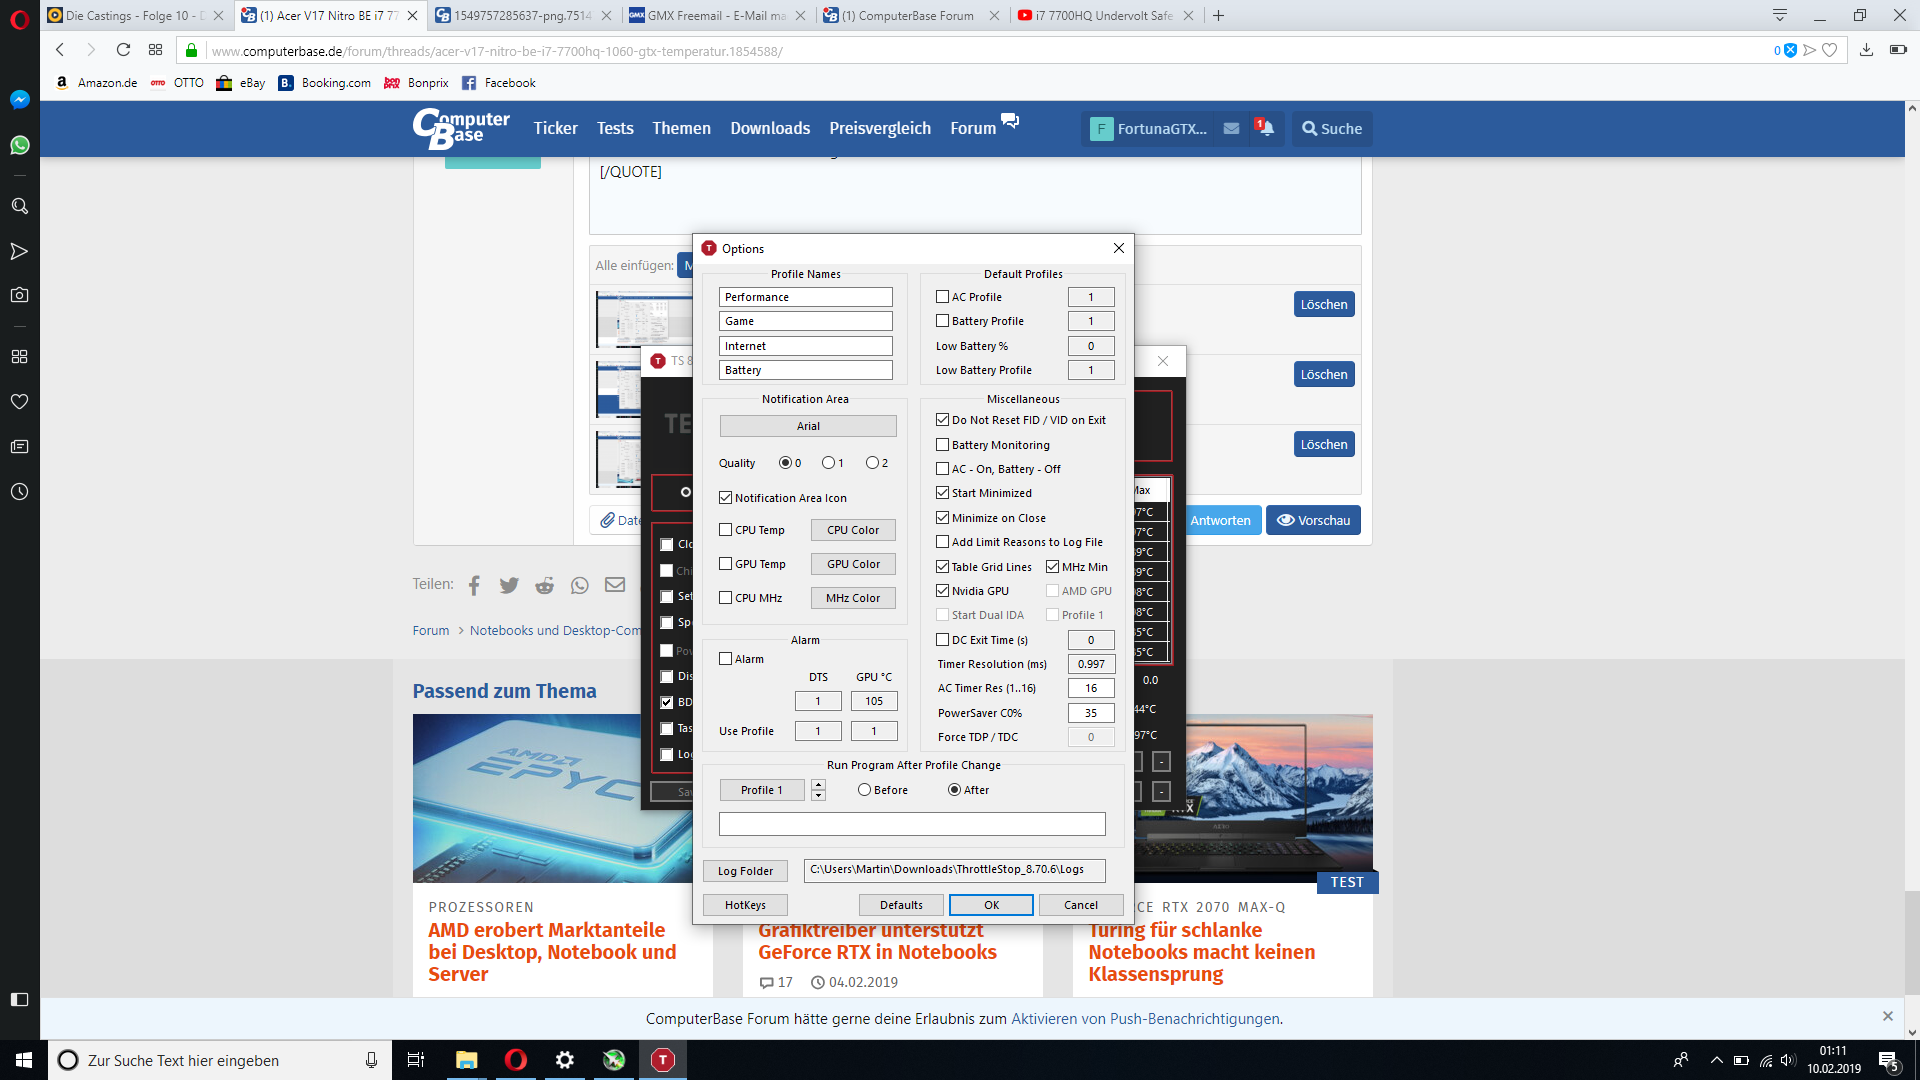The width and height of the screenshot is (1920, 1080).
Task: Share thread via Twitter icon
Action: point(509,585)
